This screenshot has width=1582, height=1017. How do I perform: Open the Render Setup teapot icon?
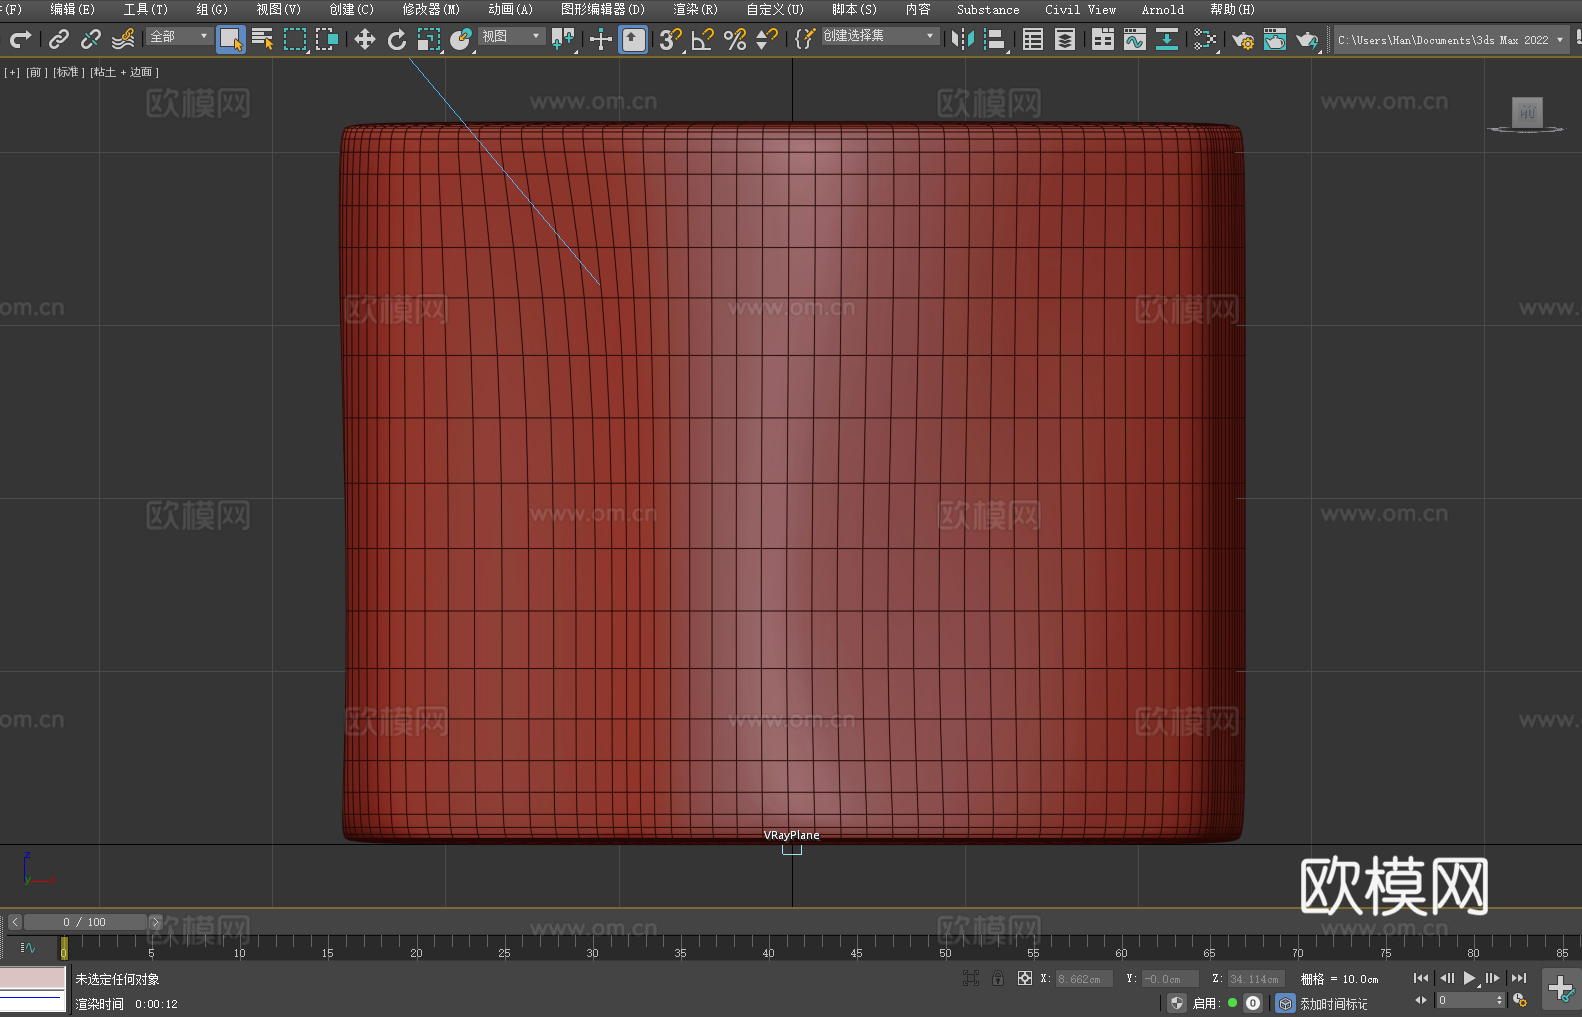tap(1242, 39)
